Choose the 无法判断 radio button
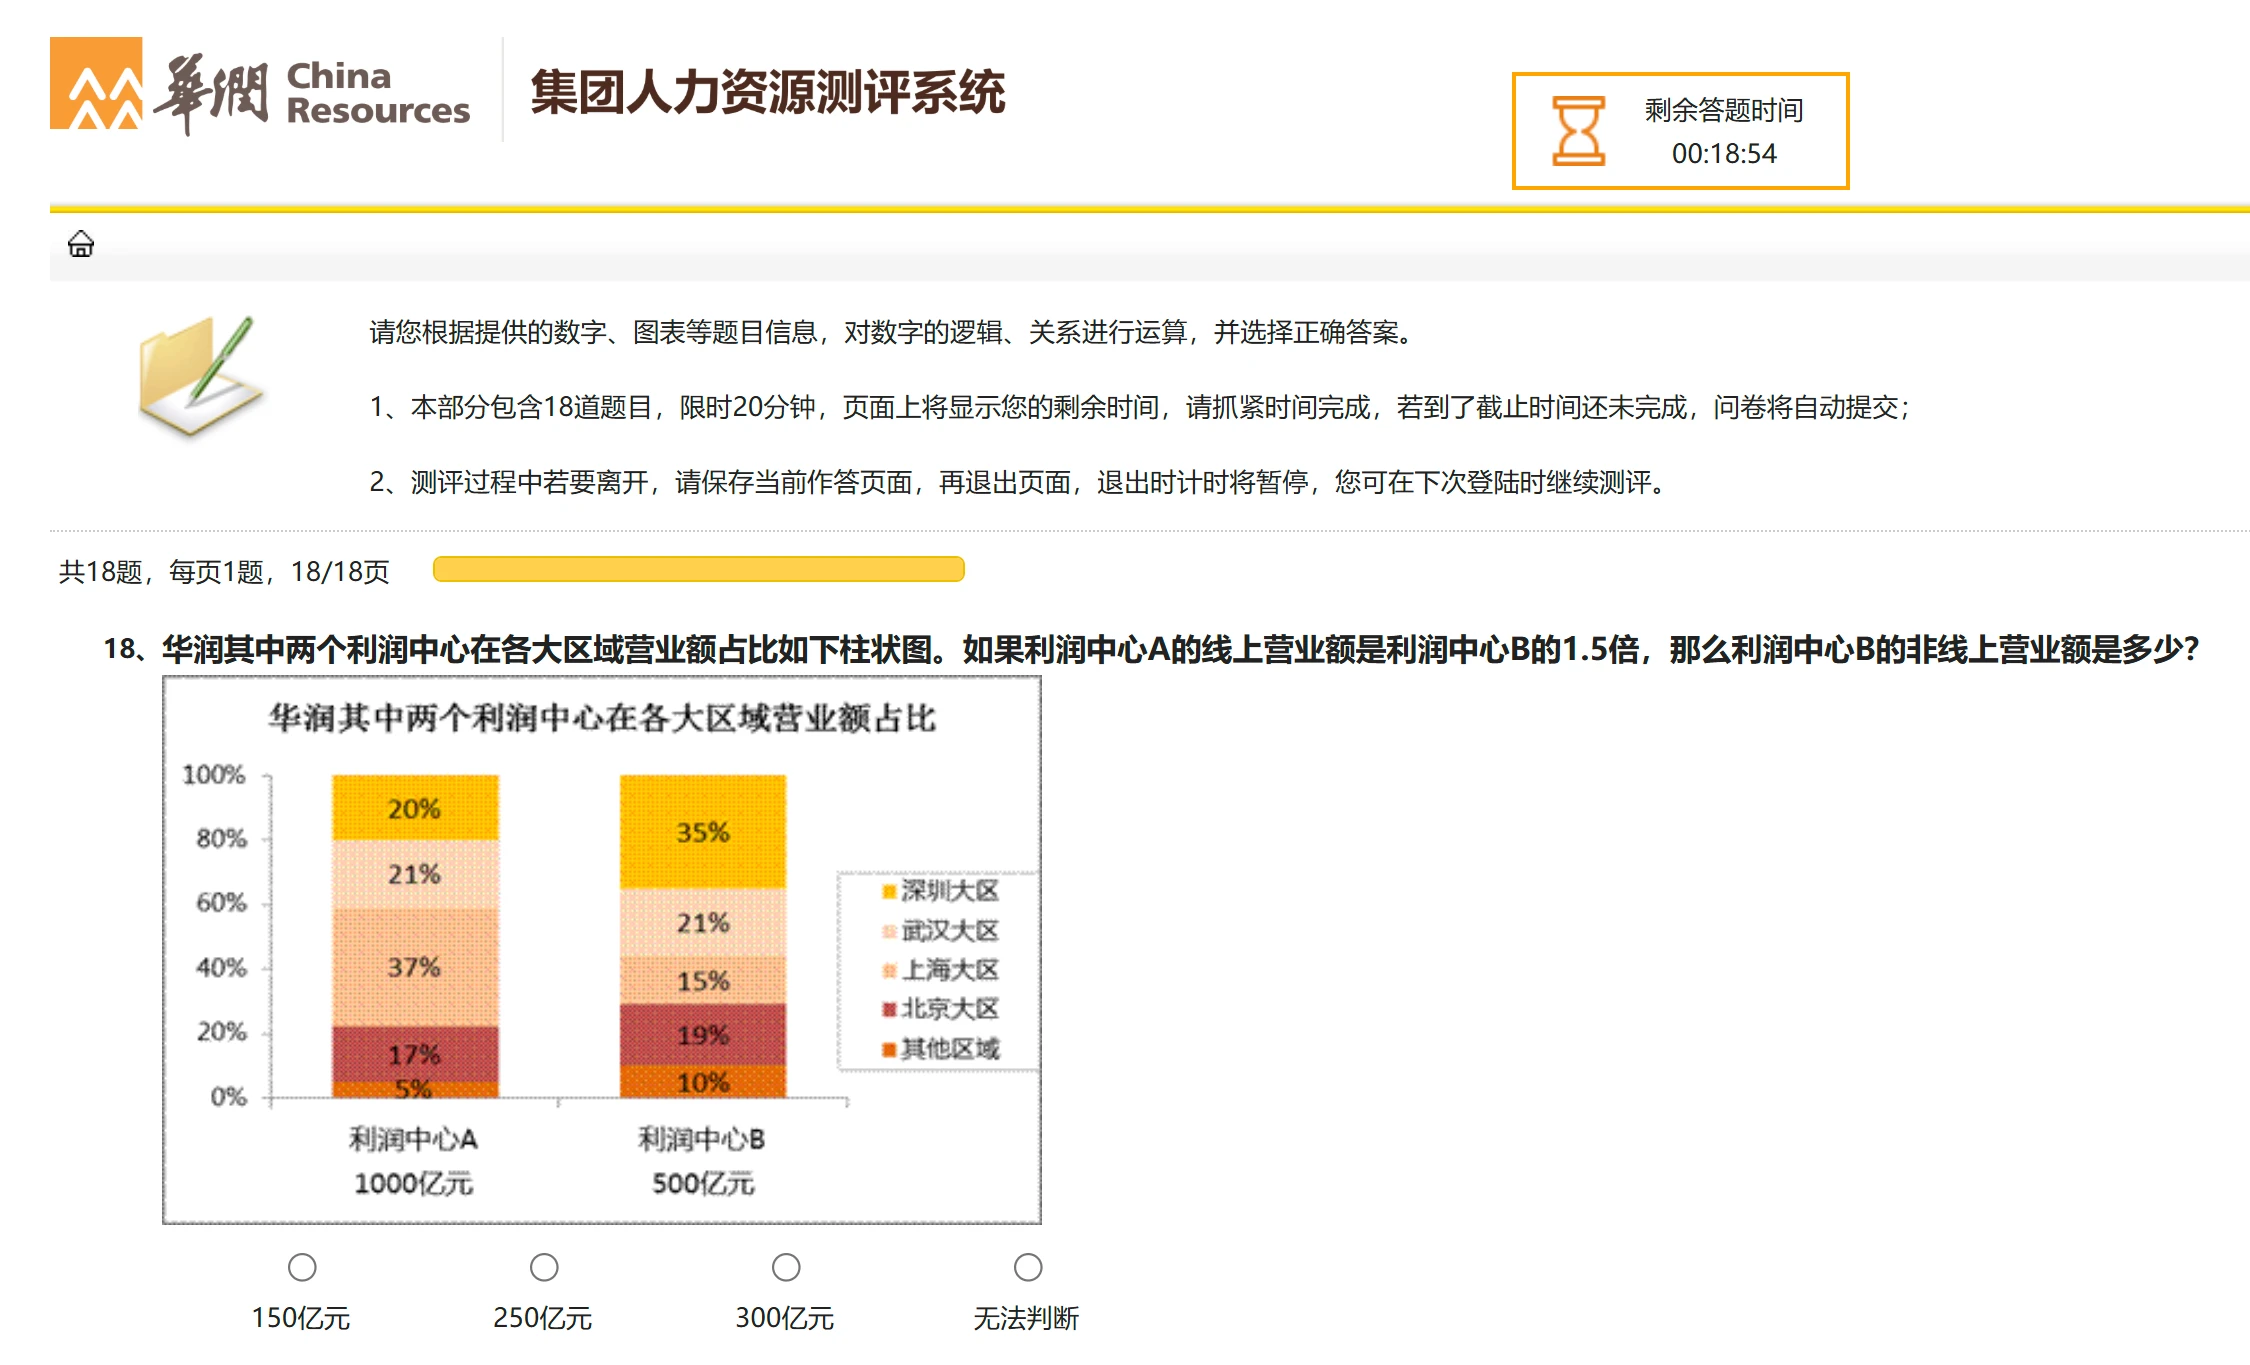Screen dimensions: 2250x1365 click(x=1028, y=1268)
